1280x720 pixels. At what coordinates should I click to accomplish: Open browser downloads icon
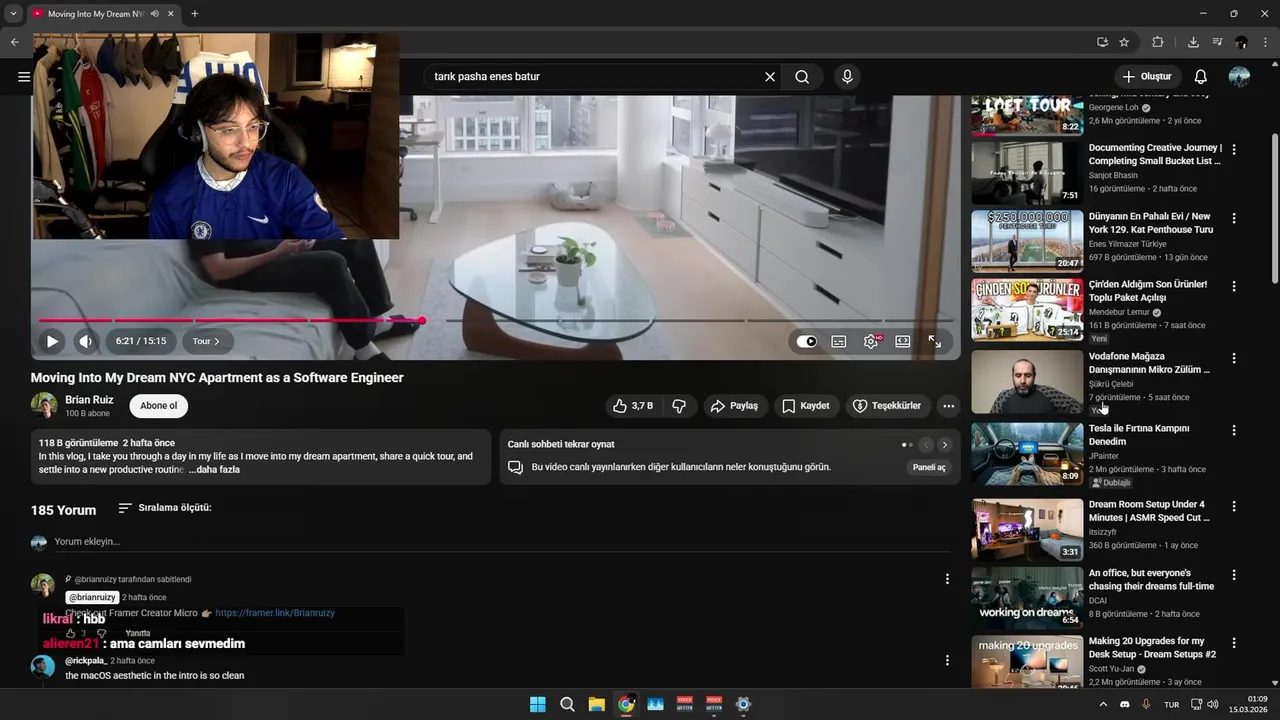tap(1193, 42)
